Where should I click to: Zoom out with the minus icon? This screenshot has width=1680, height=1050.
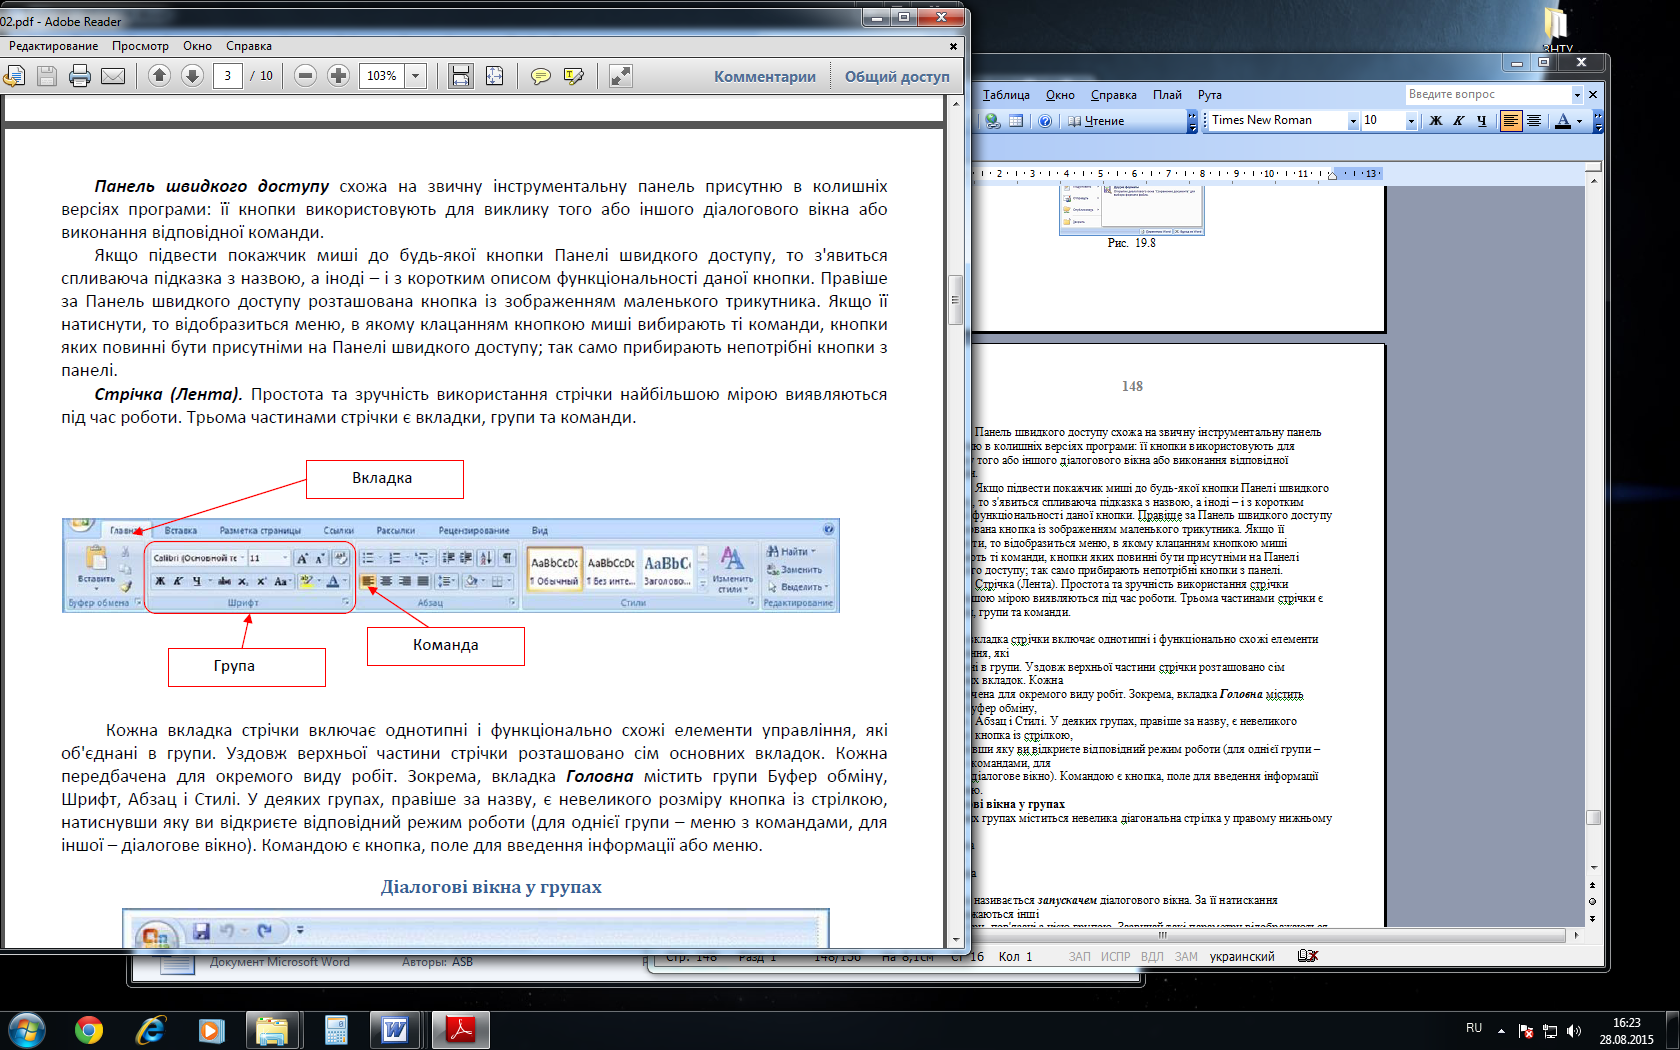pyautogui.click(x=306, y=76)
